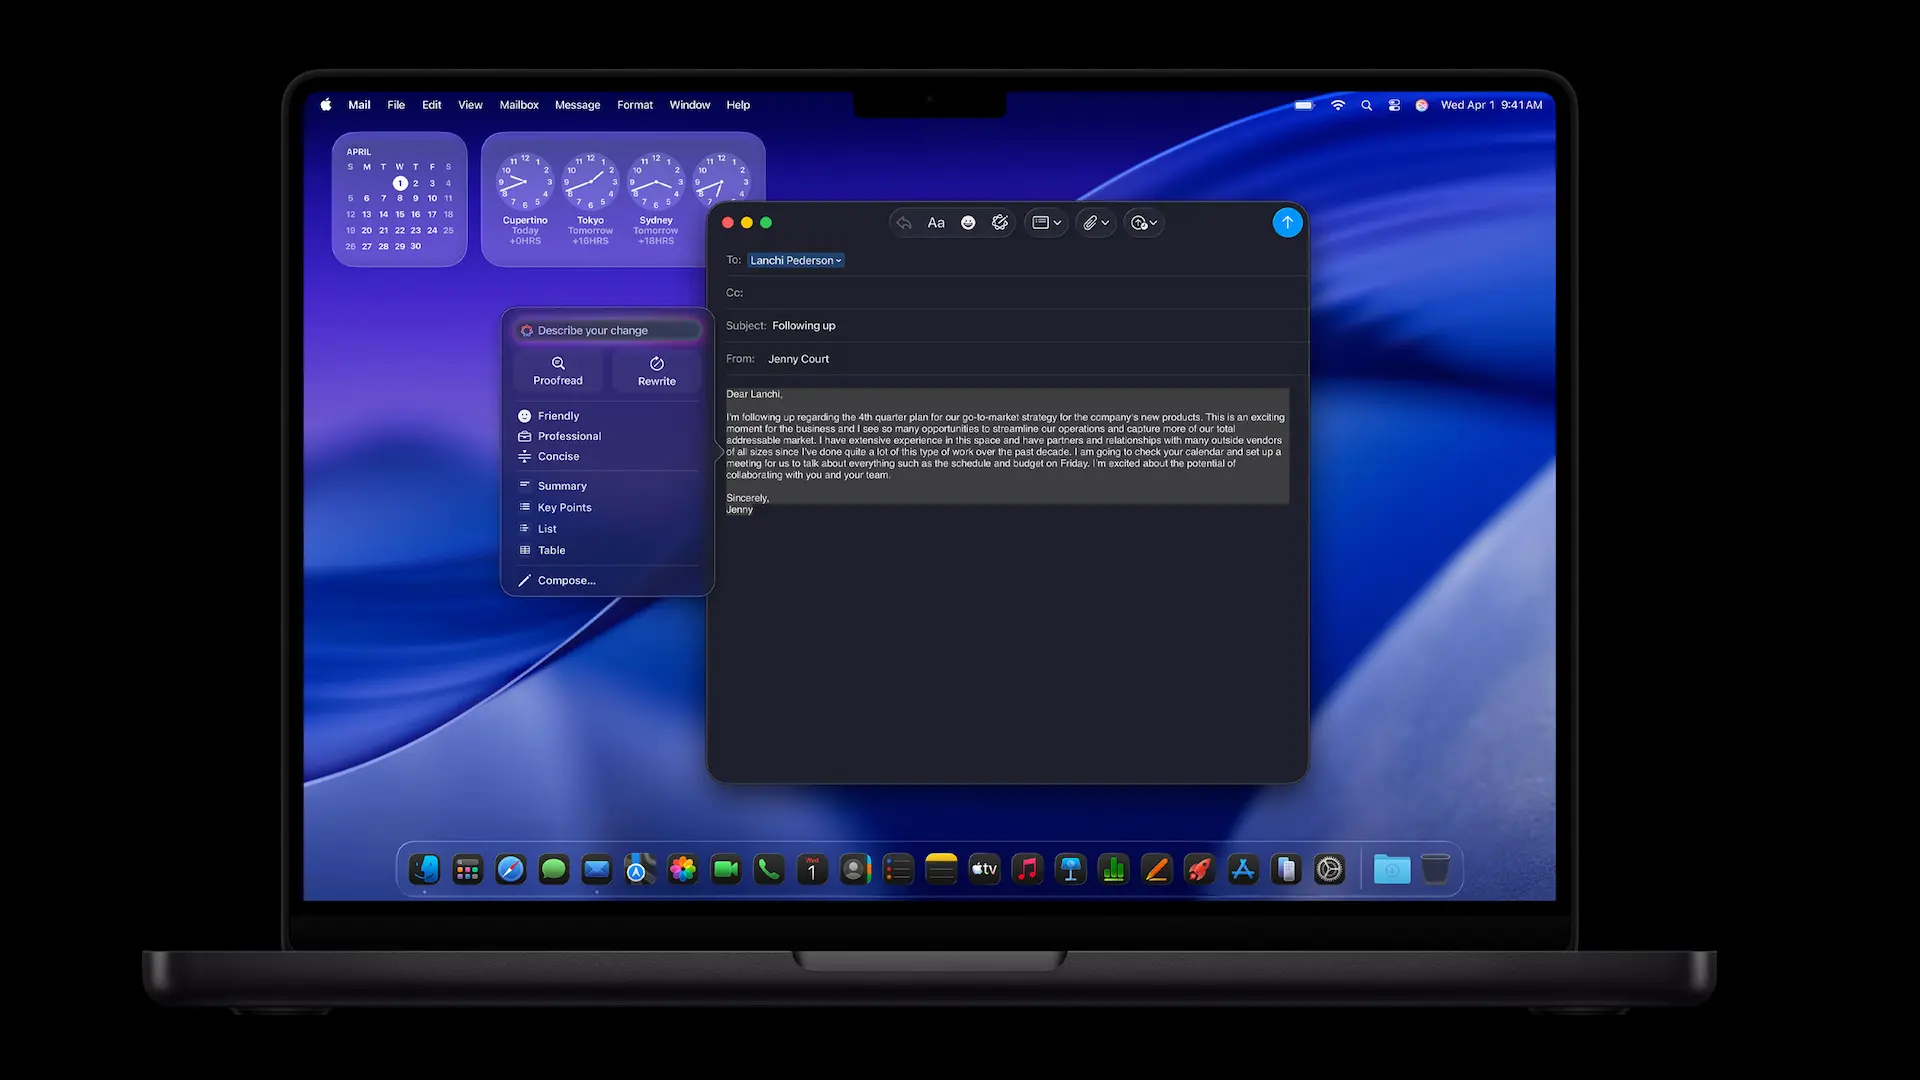The width and height of the screenshot is (1920, 1080).
Task: Open Numbers from the Dock
Action: pyautogui.click(x=1114, y=869)
